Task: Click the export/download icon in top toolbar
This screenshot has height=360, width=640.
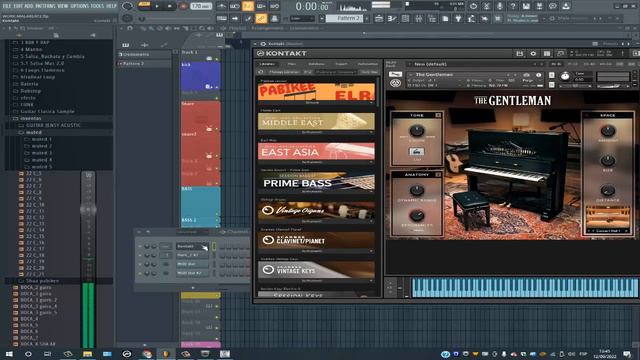Action: 566,6
